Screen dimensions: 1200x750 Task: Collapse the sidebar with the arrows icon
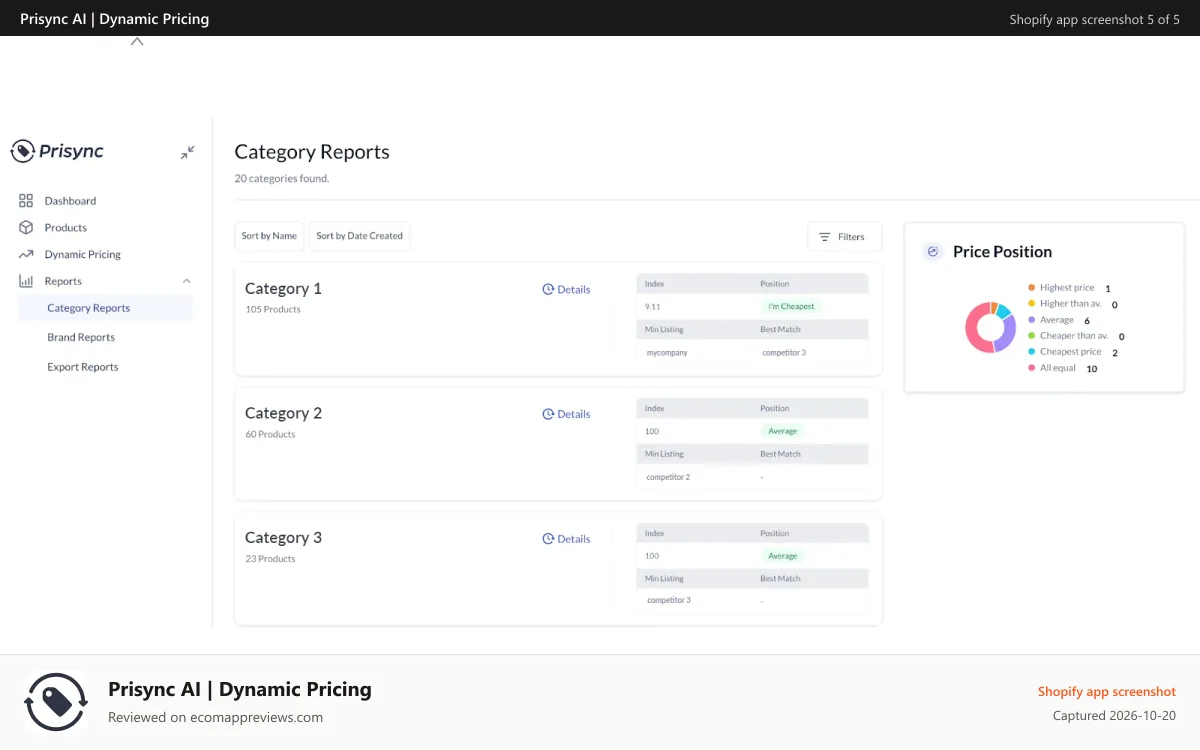[x=187, y=152]
